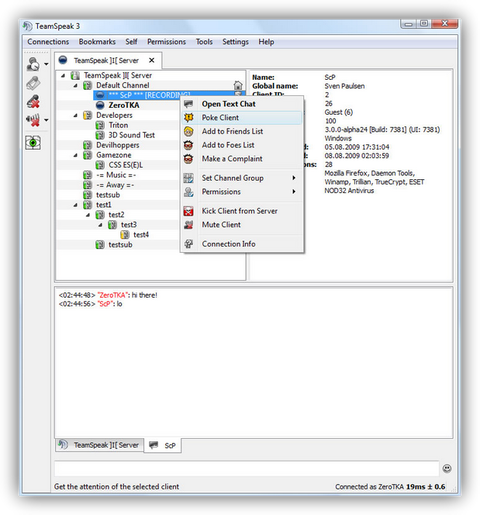The width and height of the screenshot is (480, 515).
Task: Click the Poke Client menu icon
Action: [x=189, y=118]
